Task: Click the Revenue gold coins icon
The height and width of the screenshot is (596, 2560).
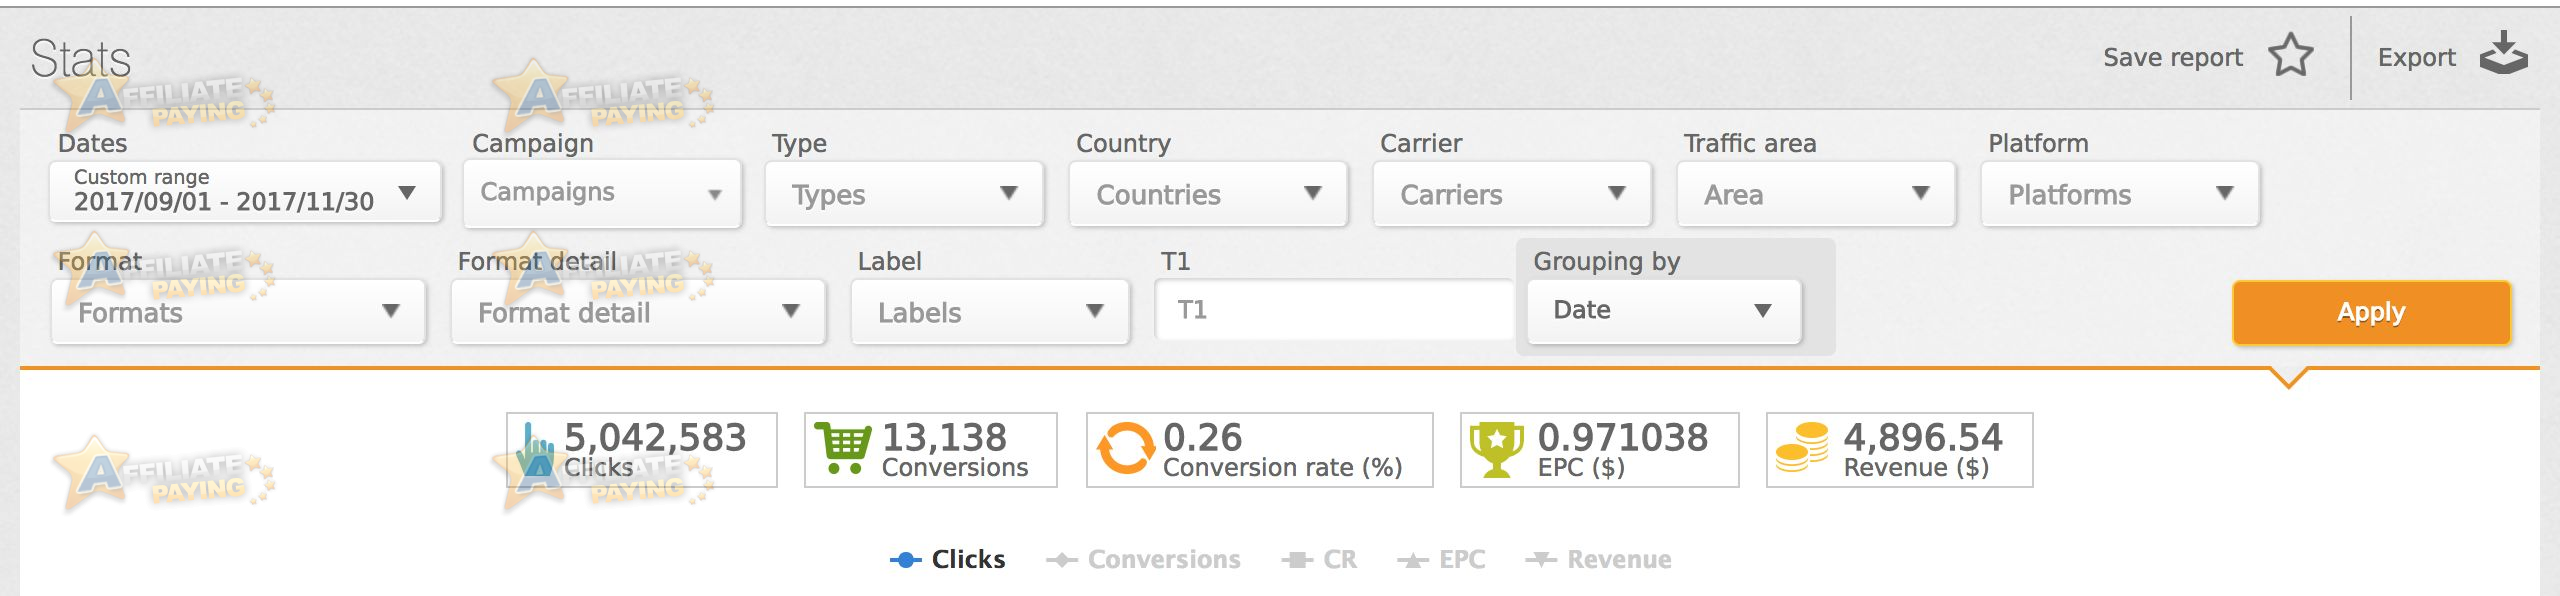Action: [x=1802, y=448]
